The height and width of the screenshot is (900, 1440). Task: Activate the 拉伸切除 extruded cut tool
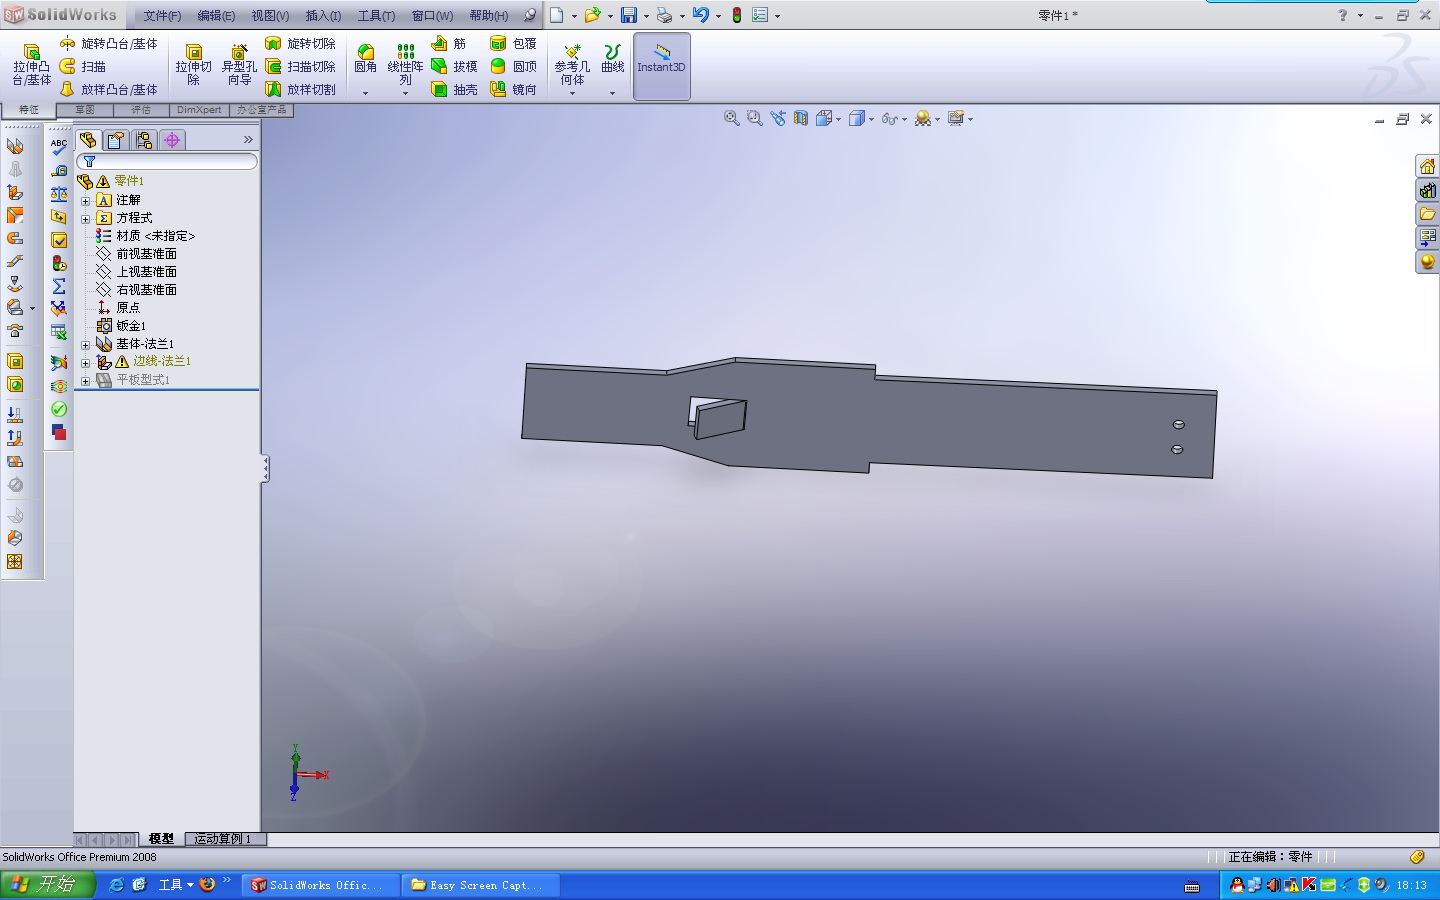[x=193, y=65]
